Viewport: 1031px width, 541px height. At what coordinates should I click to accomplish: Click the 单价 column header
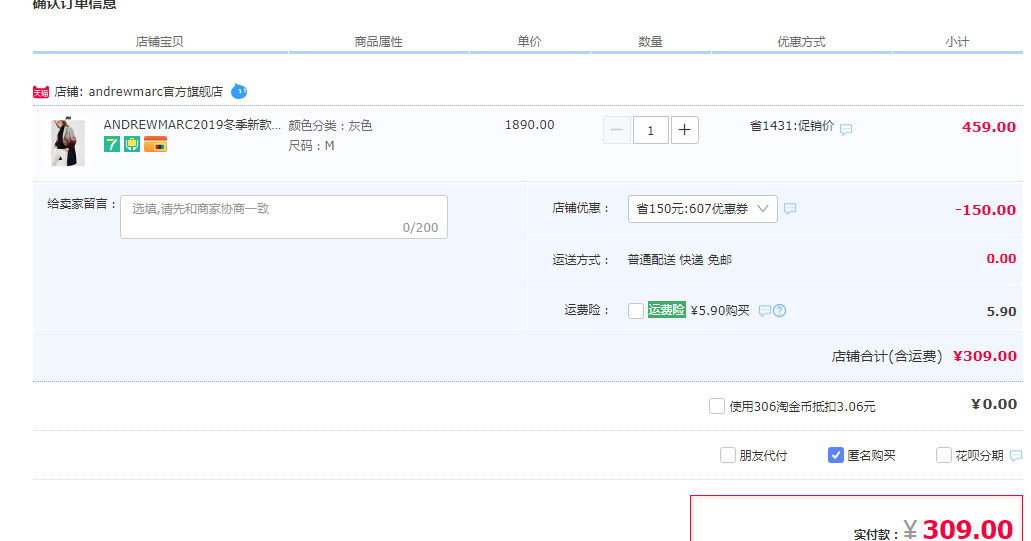tap(529, 41)
